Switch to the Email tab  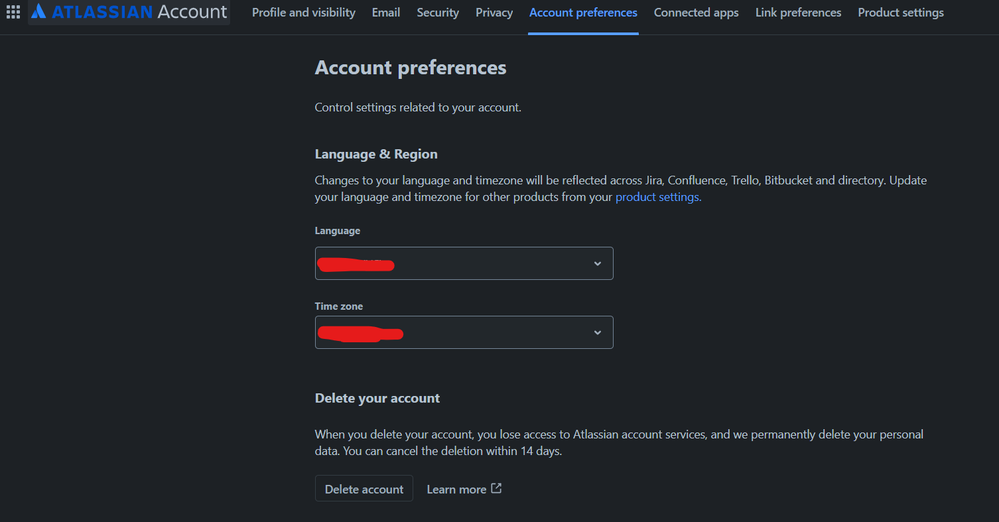pos(386,13)
